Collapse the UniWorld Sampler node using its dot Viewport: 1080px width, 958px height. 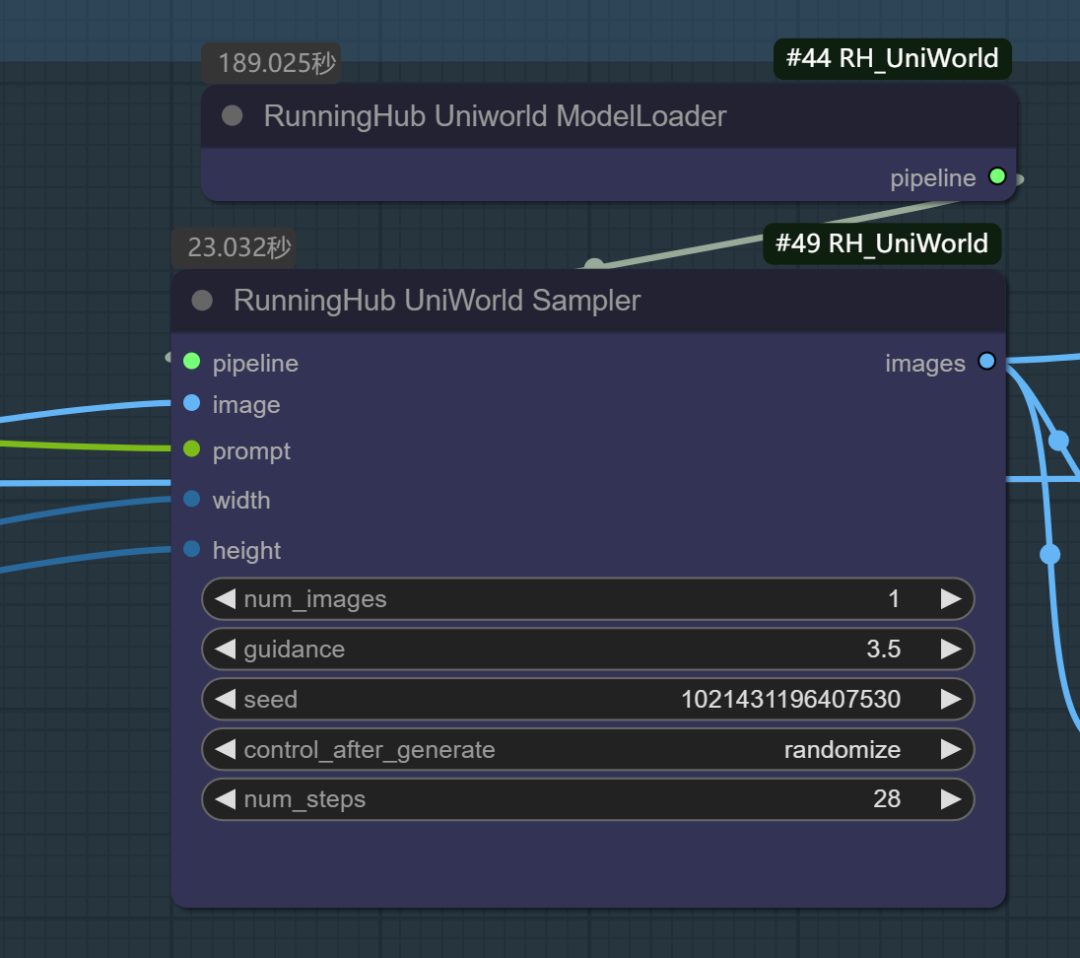pos(202,300)
